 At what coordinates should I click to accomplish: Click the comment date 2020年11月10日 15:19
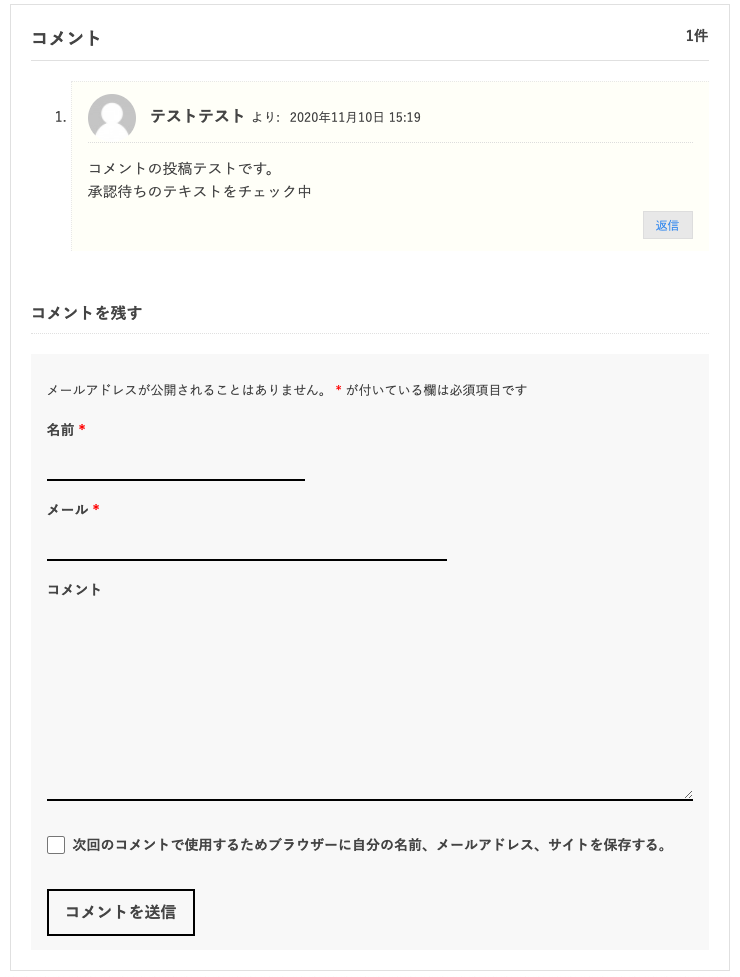[x=354, y=118]
